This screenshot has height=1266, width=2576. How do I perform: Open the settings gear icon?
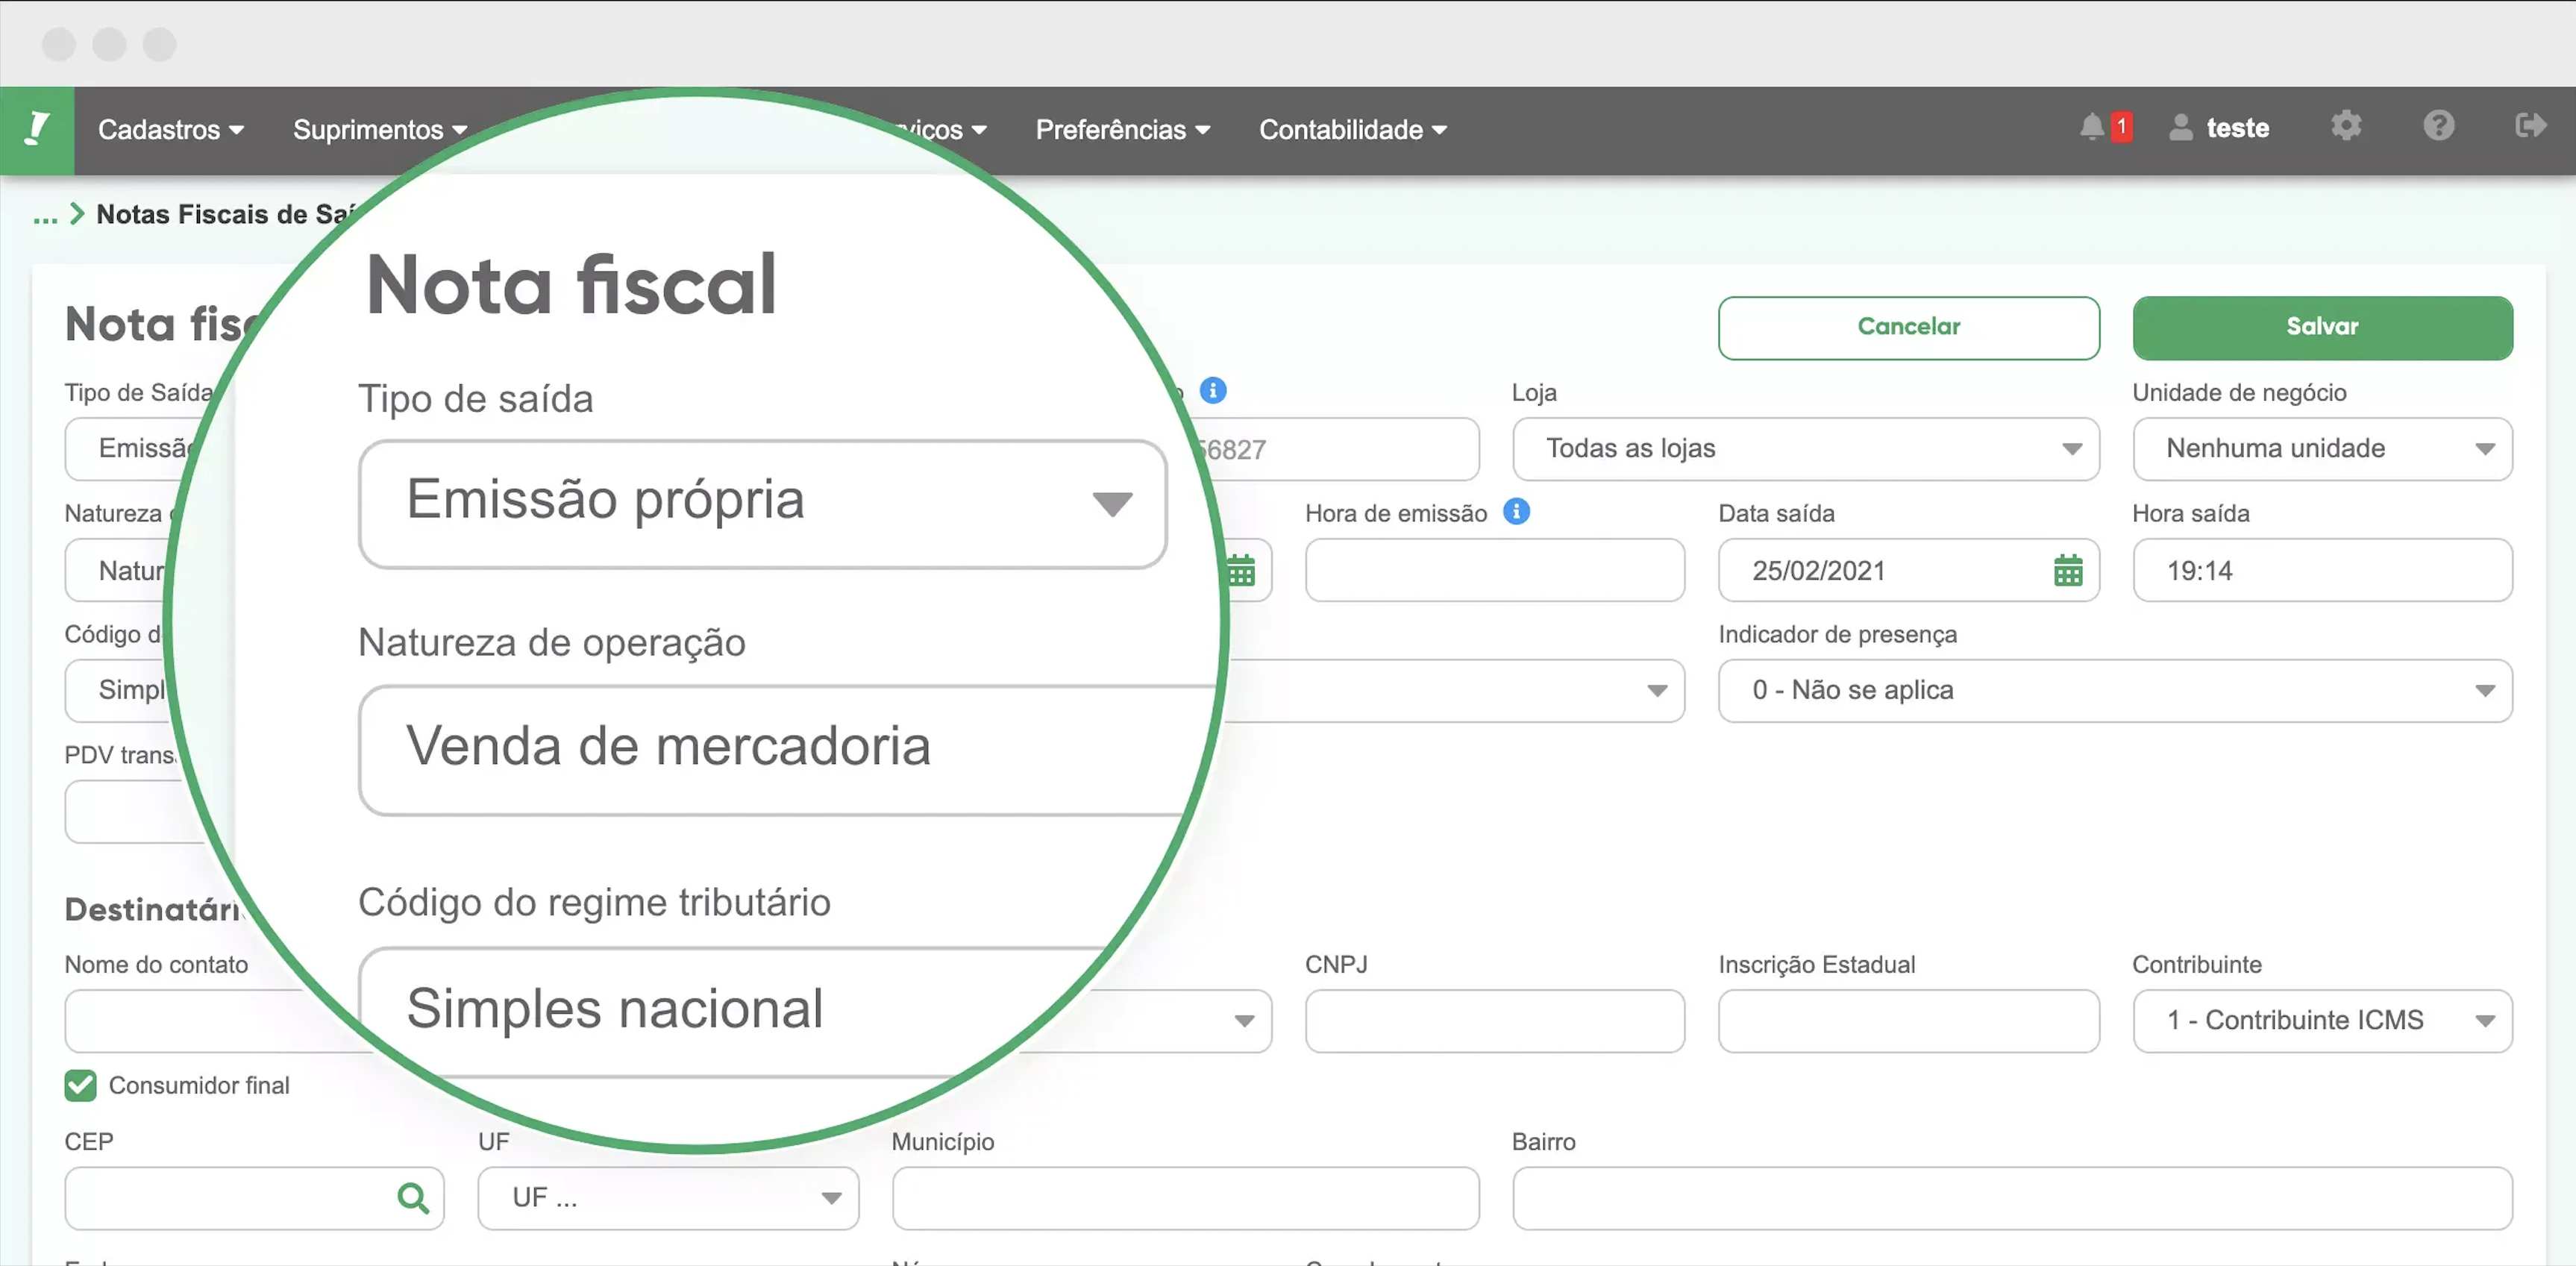(2346, 126)
